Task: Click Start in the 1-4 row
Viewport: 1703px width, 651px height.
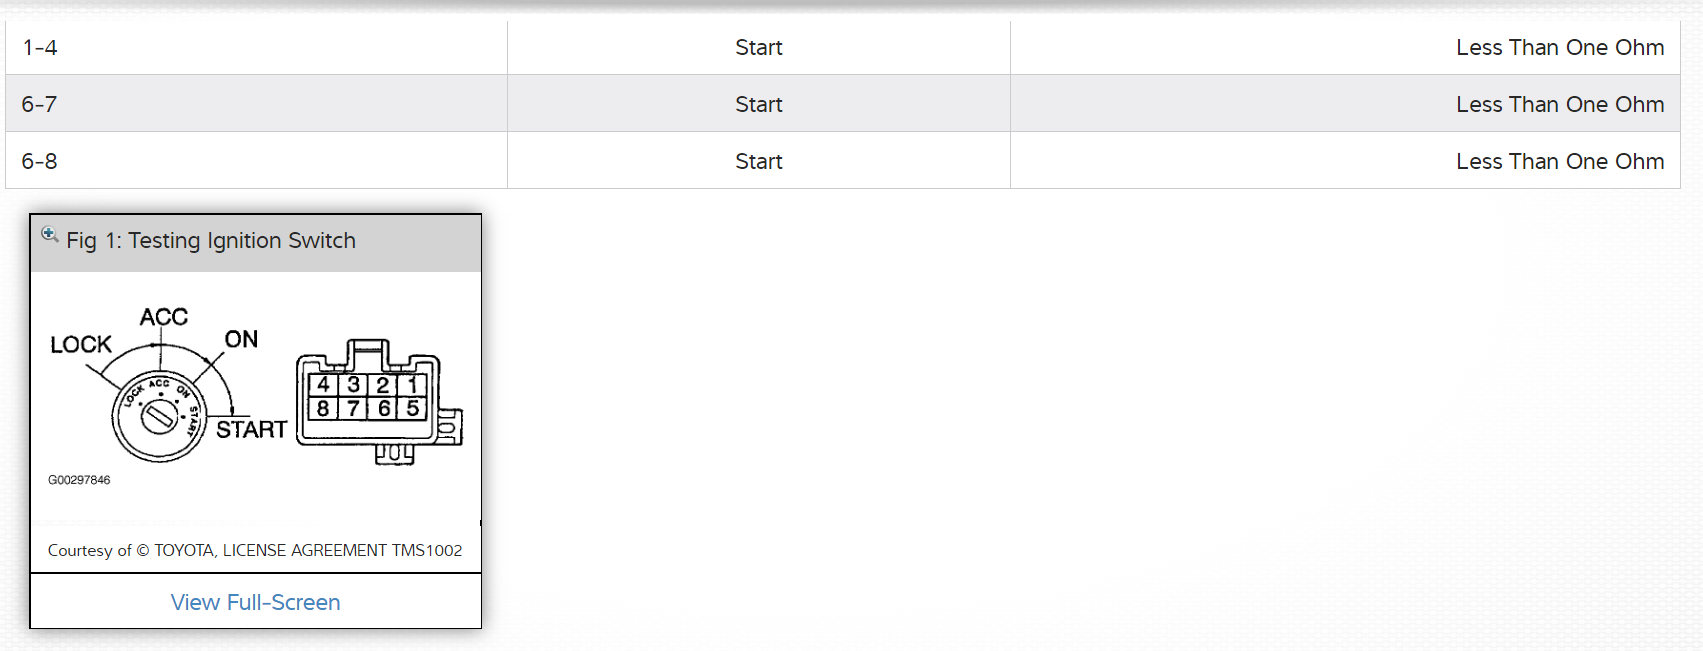Action: point(758,48)
